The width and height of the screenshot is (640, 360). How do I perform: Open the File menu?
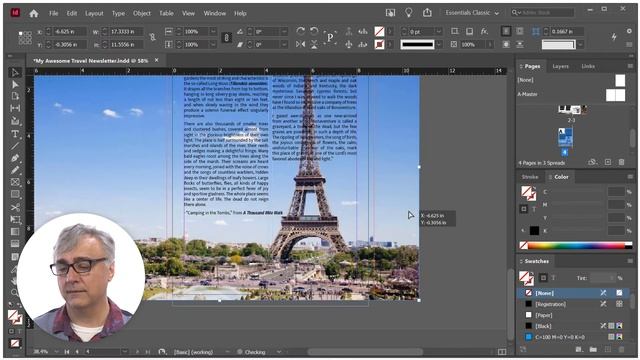click(x=53, y=13)
